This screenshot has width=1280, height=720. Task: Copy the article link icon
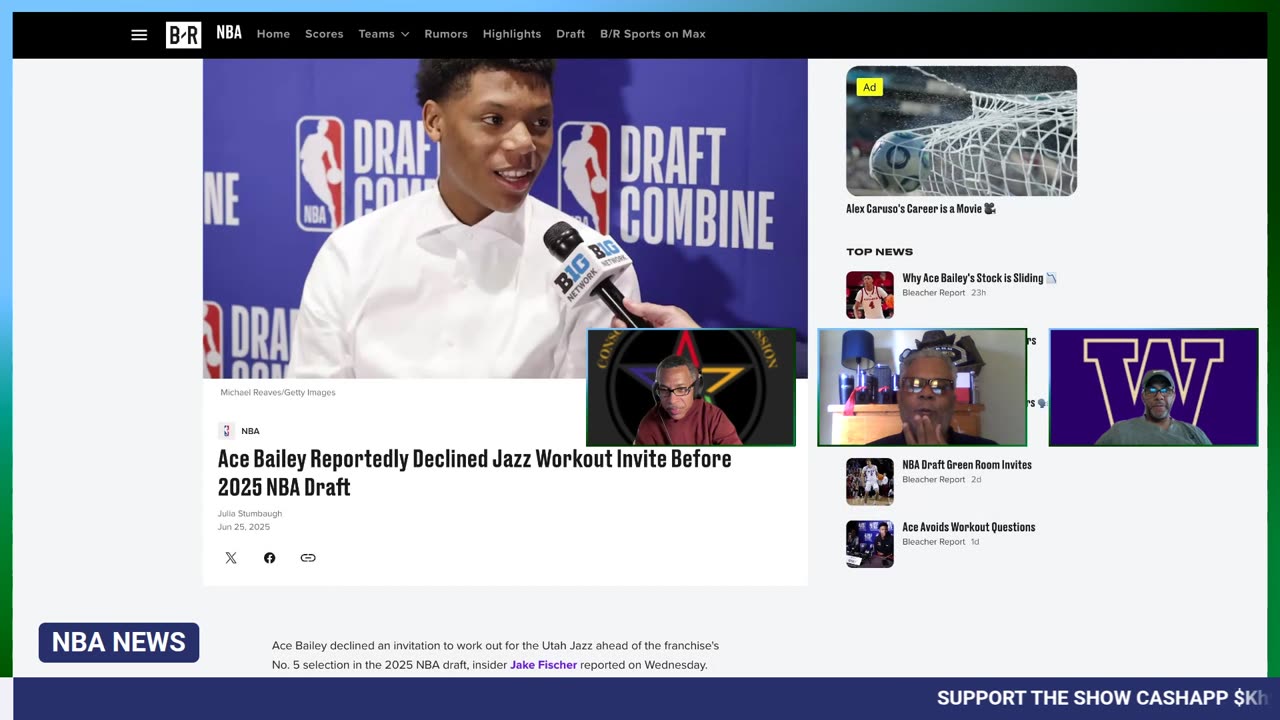308,558
